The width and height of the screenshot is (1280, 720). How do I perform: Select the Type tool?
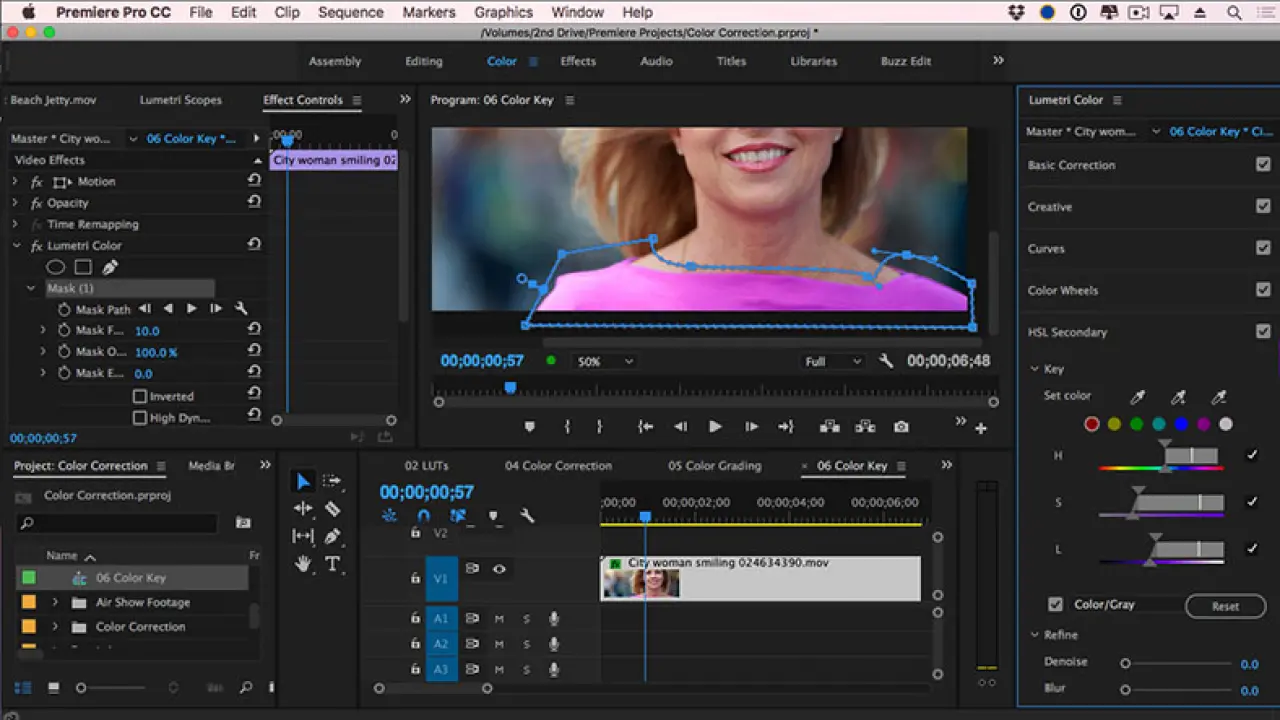(333, 564)
